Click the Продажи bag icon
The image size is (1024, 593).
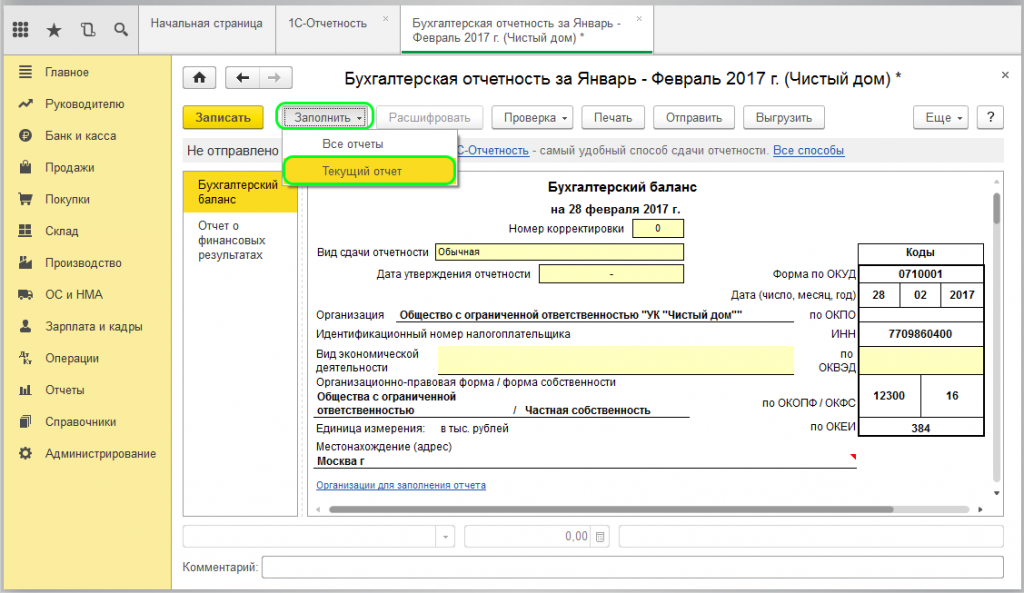[25, 167]
